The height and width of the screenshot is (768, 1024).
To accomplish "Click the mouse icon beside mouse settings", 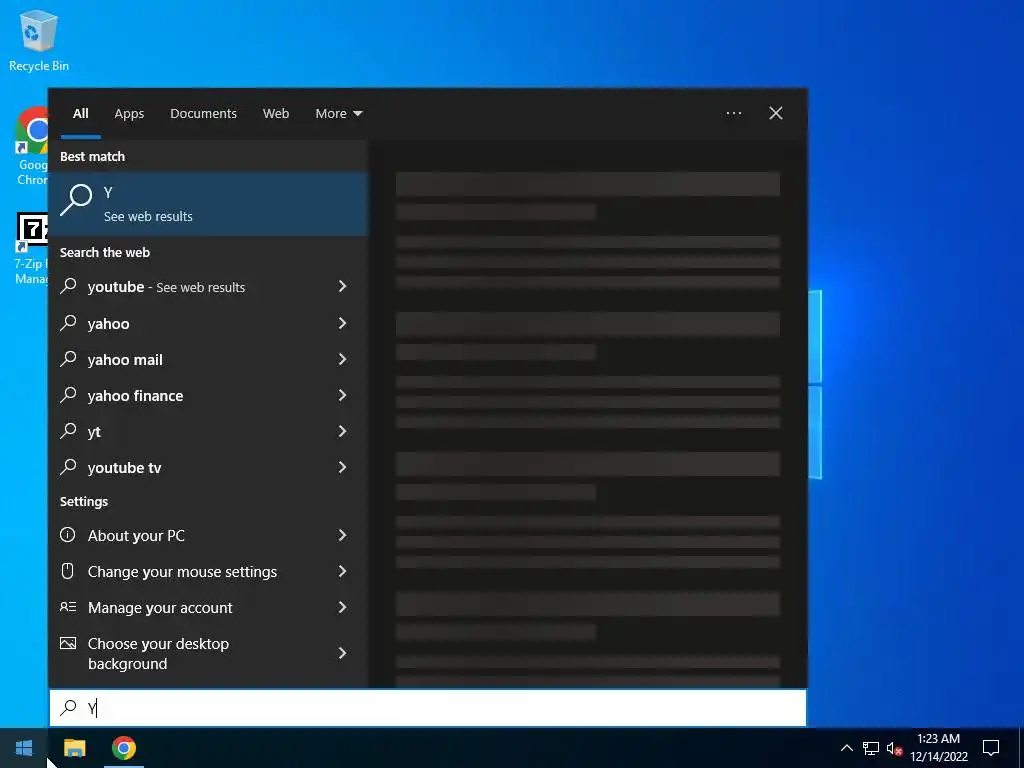I will click(x=67, y=571).
